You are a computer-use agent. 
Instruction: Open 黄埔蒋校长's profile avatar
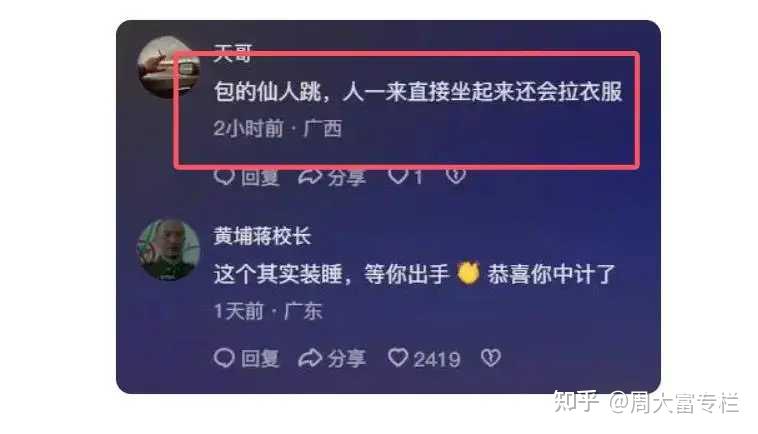168,249
